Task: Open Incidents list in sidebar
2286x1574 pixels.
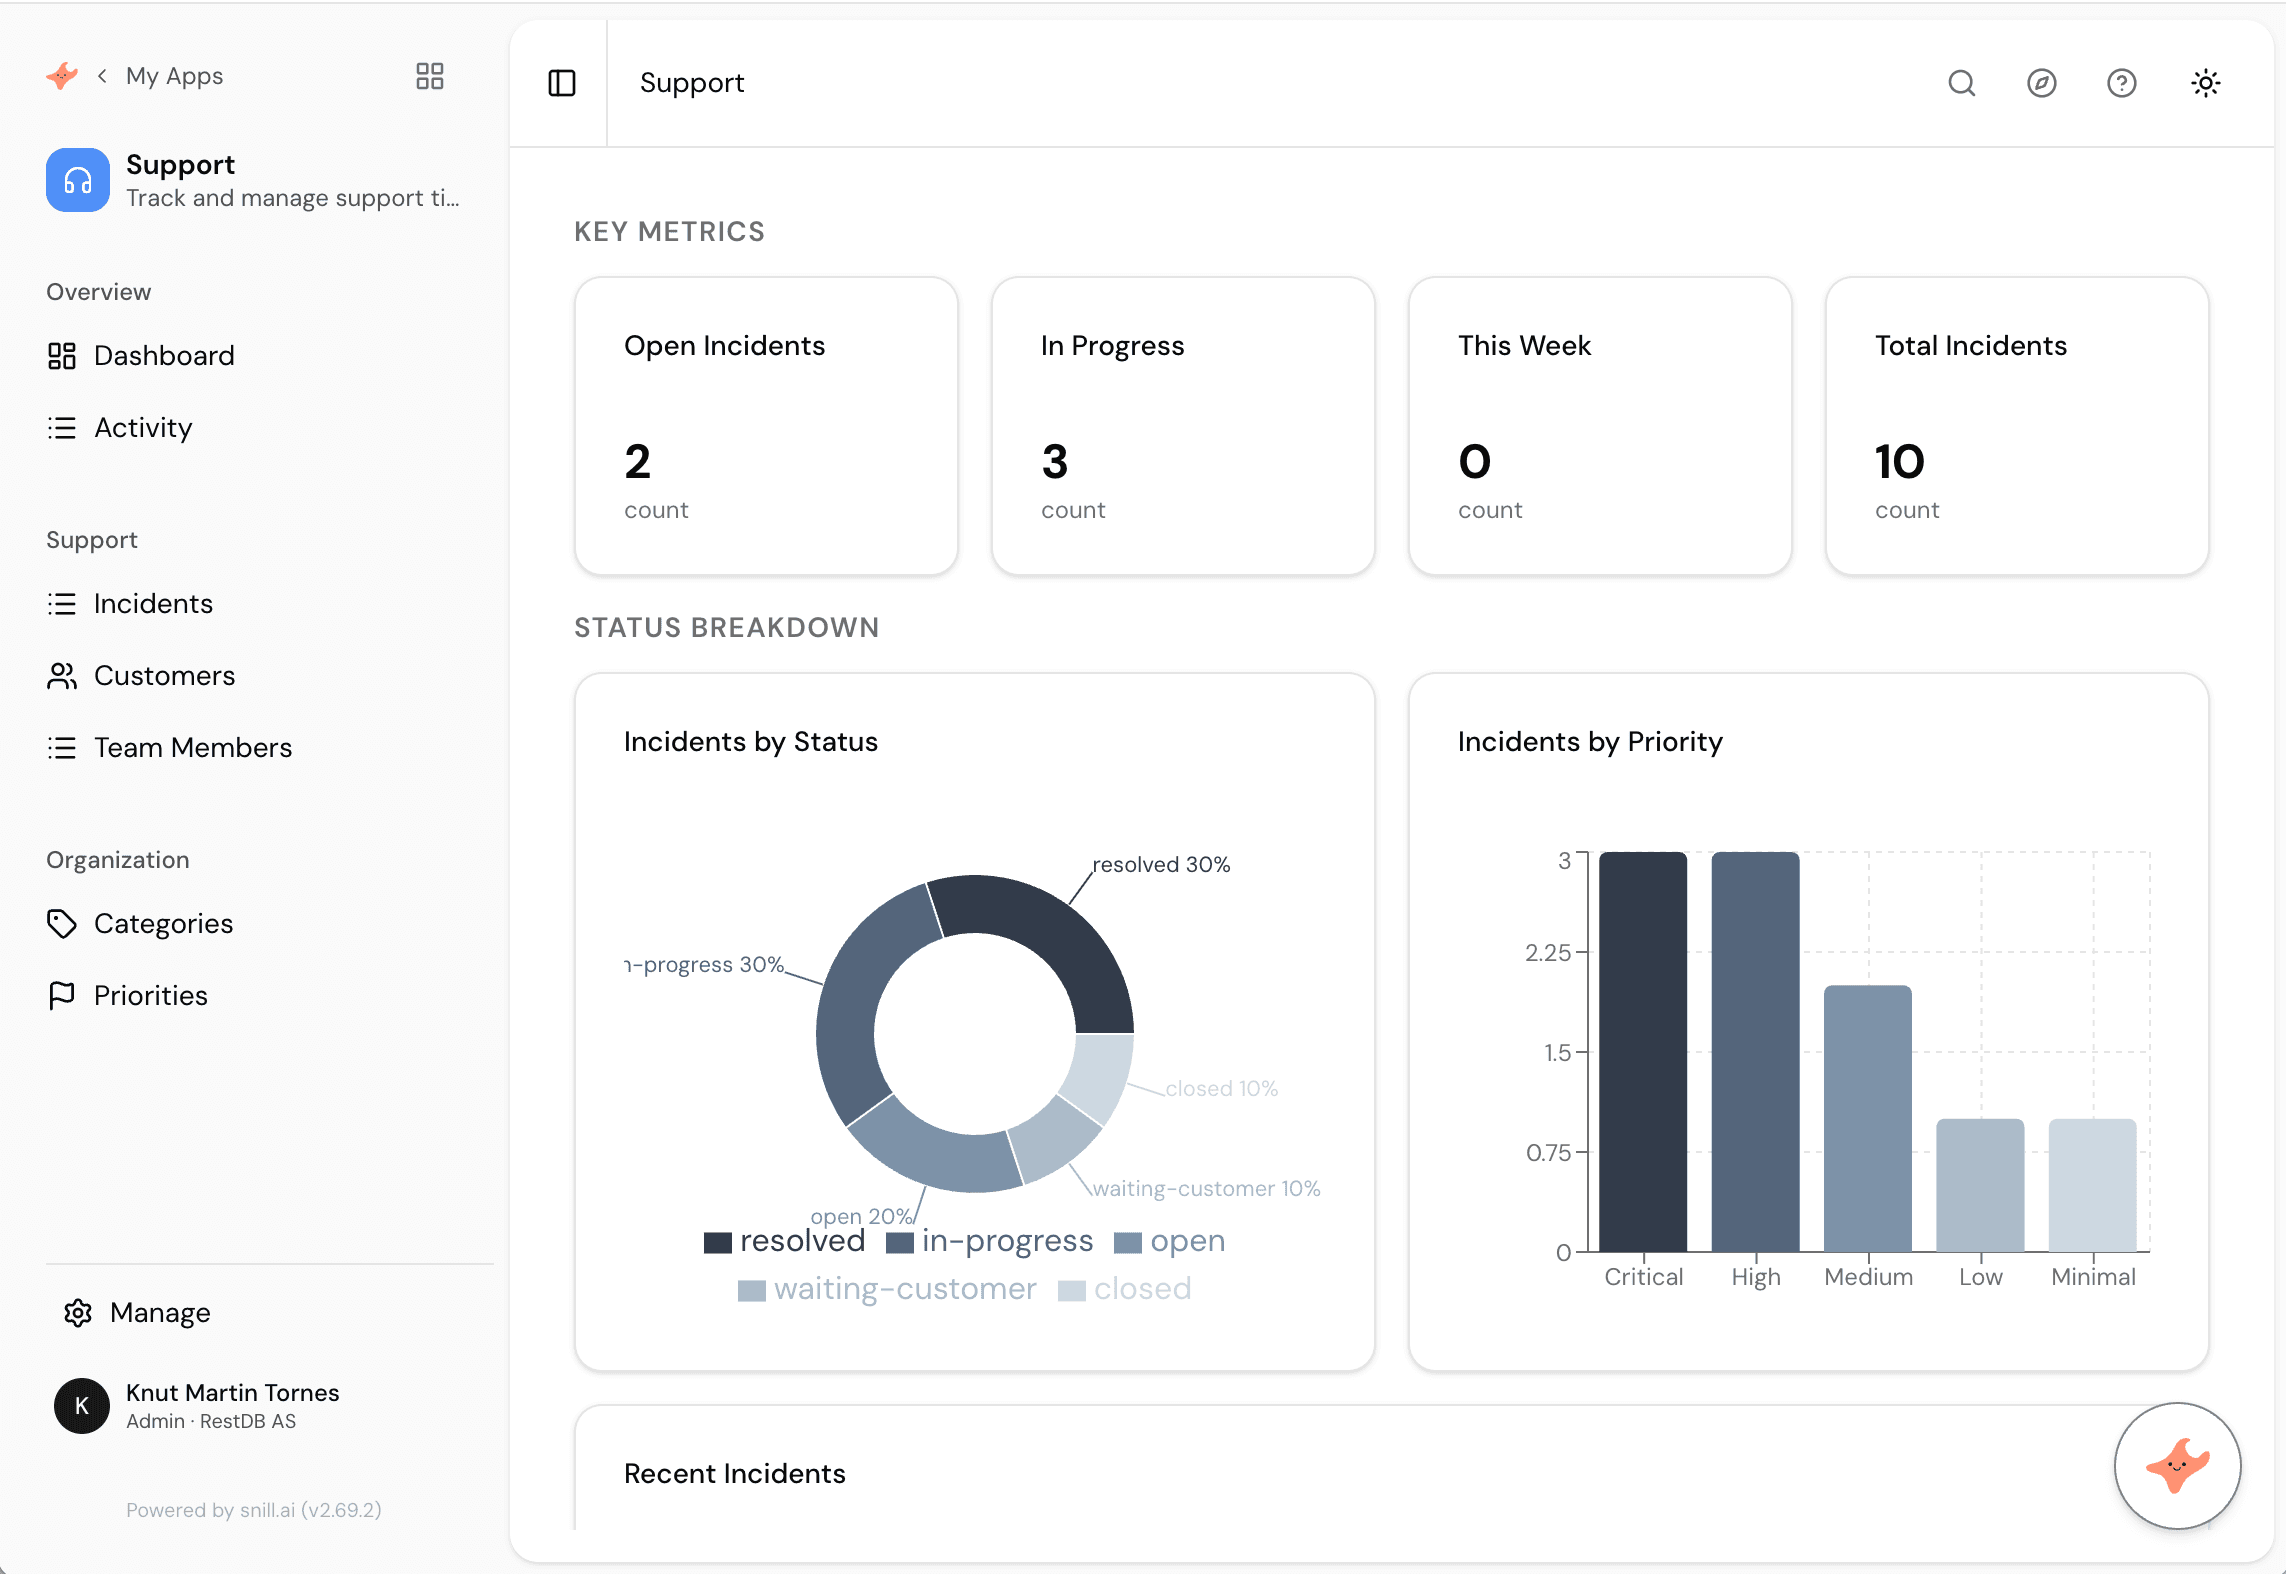Action: pyautogui.click(x=130, y=604)
